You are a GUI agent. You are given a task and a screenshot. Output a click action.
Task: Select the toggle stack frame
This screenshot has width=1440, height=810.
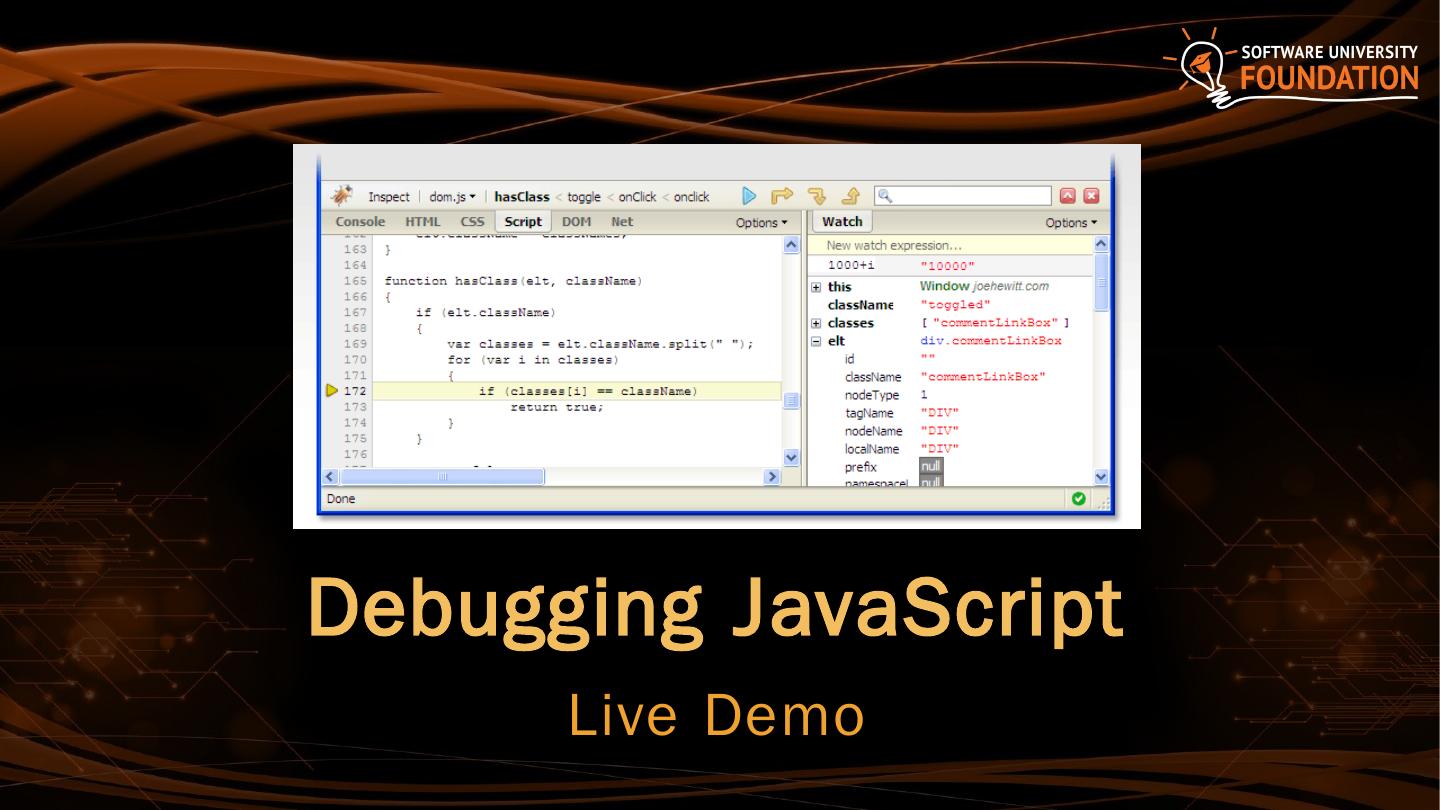tap(584, 197)
